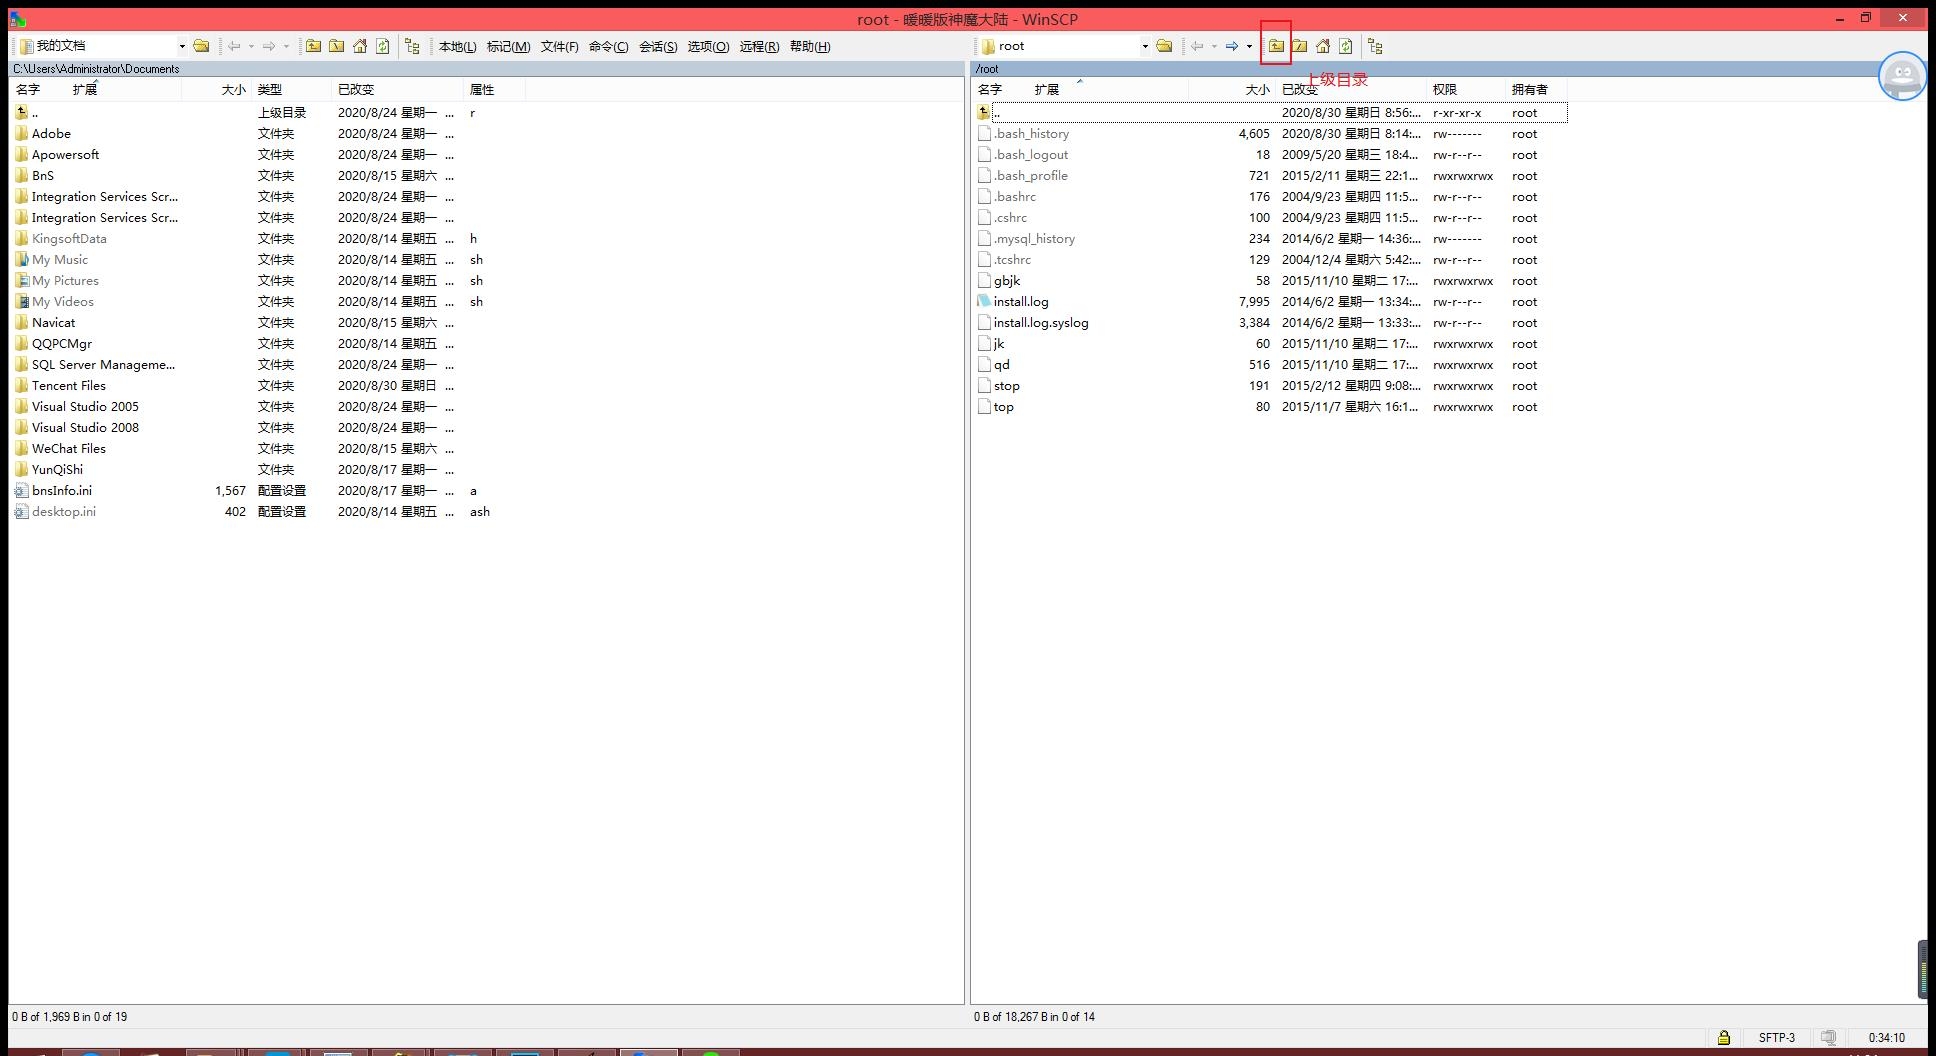Go back in local panel history
Viewport: 1936px width, 1056px height.
click(234, 46)
